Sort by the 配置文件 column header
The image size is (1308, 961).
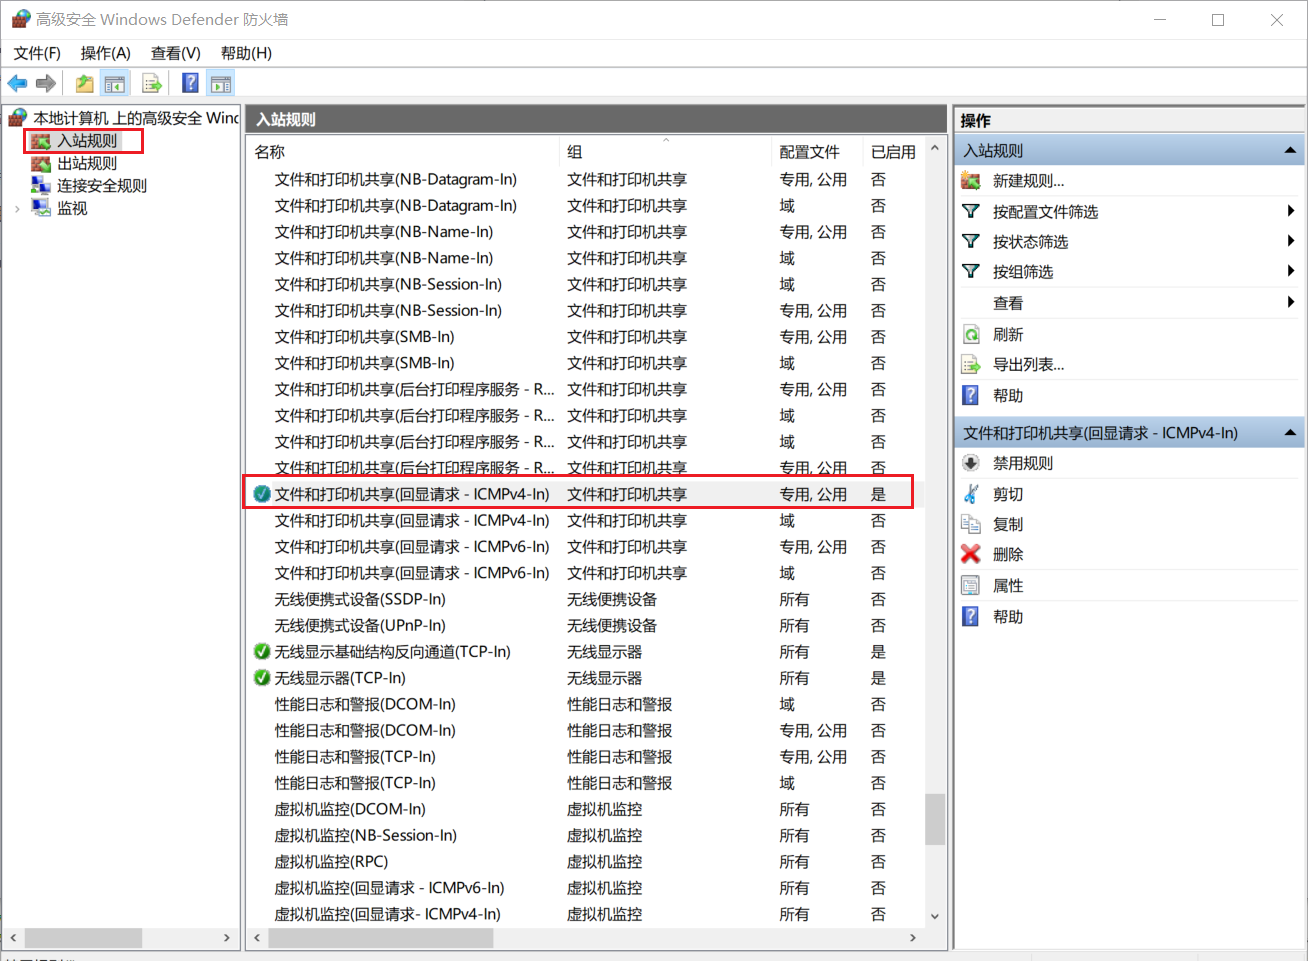[x=818, y=152]
